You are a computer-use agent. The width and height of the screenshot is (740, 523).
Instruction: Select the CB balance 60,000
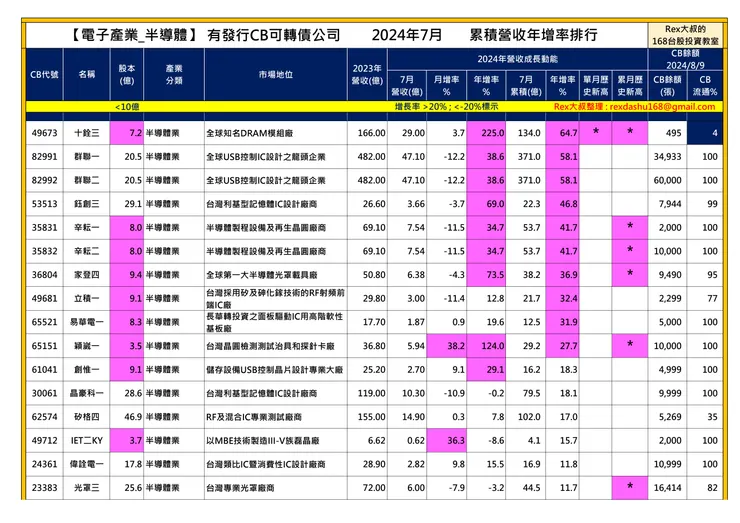[x=667, y=180]
